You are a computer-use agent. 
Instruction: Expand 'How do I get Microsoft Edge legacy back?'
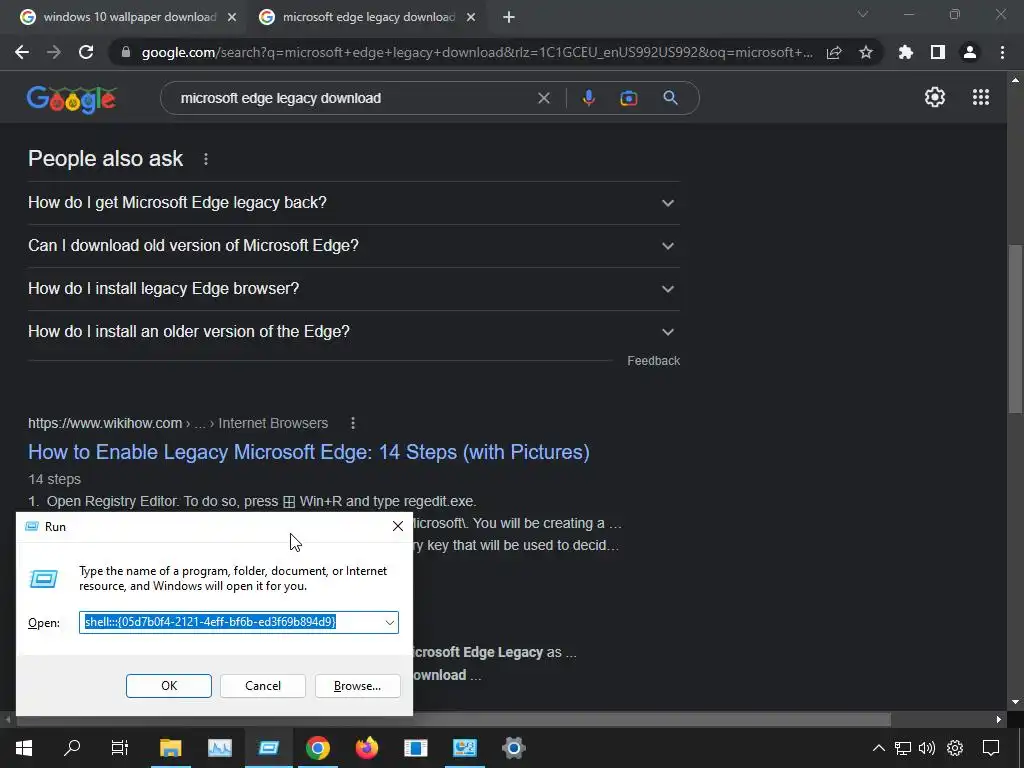(x=353, y=202)
